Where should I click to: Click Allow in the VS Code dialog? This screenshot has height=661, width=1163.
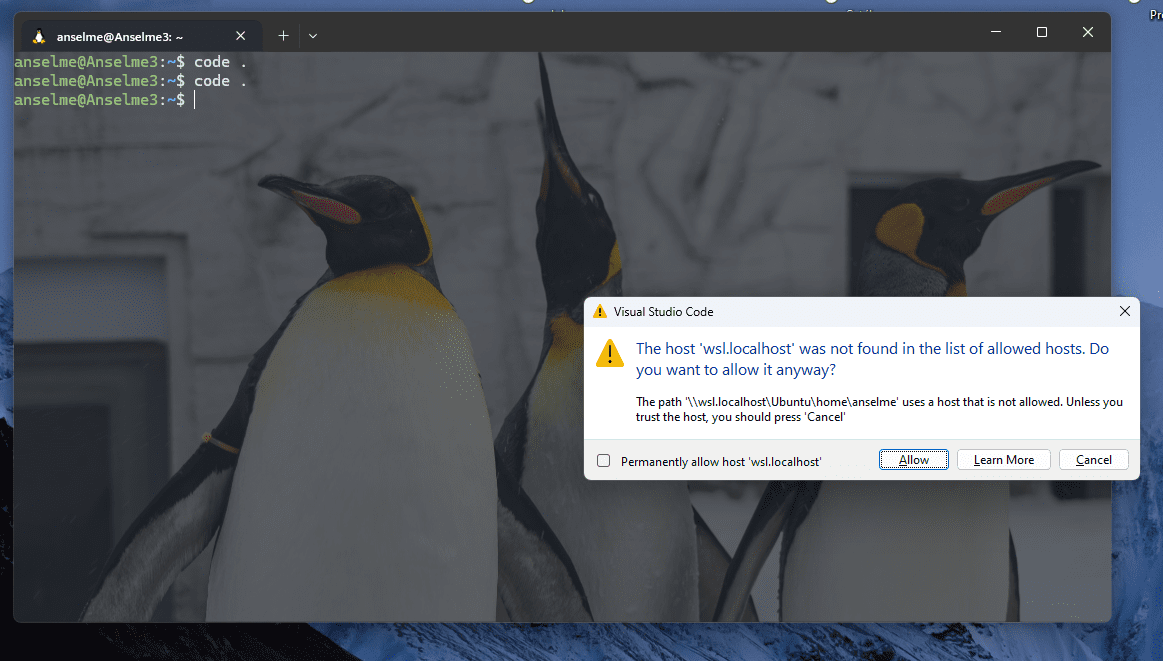pyautogui.click(x=913, y=460)
